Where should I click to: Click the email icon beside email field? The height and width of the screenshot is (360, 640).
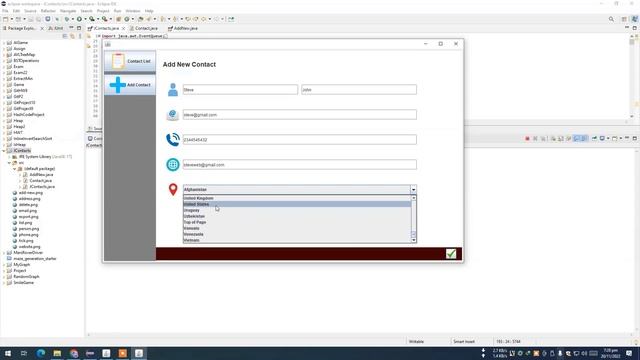[173, 115]
